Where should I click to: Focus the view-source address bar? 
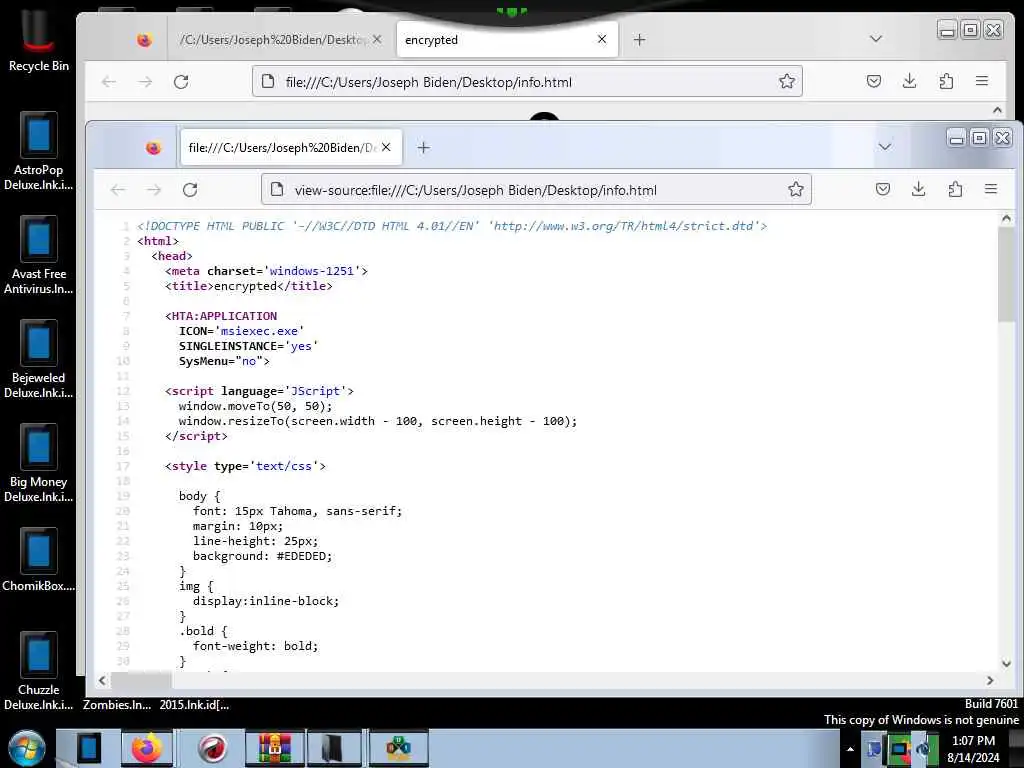click(536, 189)
